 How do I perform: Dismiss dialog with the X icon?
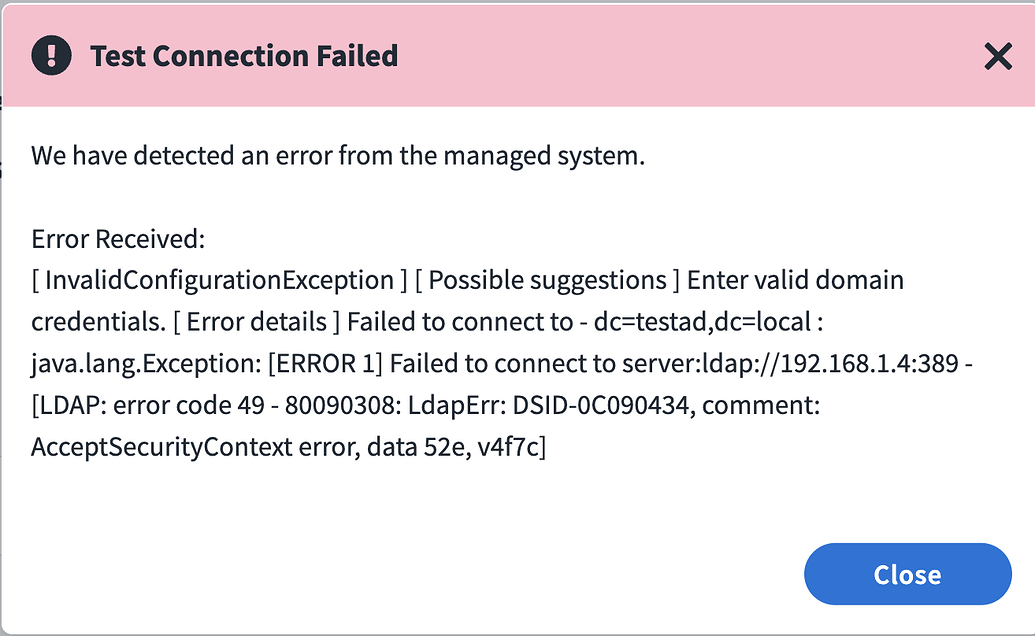(998, 57)
